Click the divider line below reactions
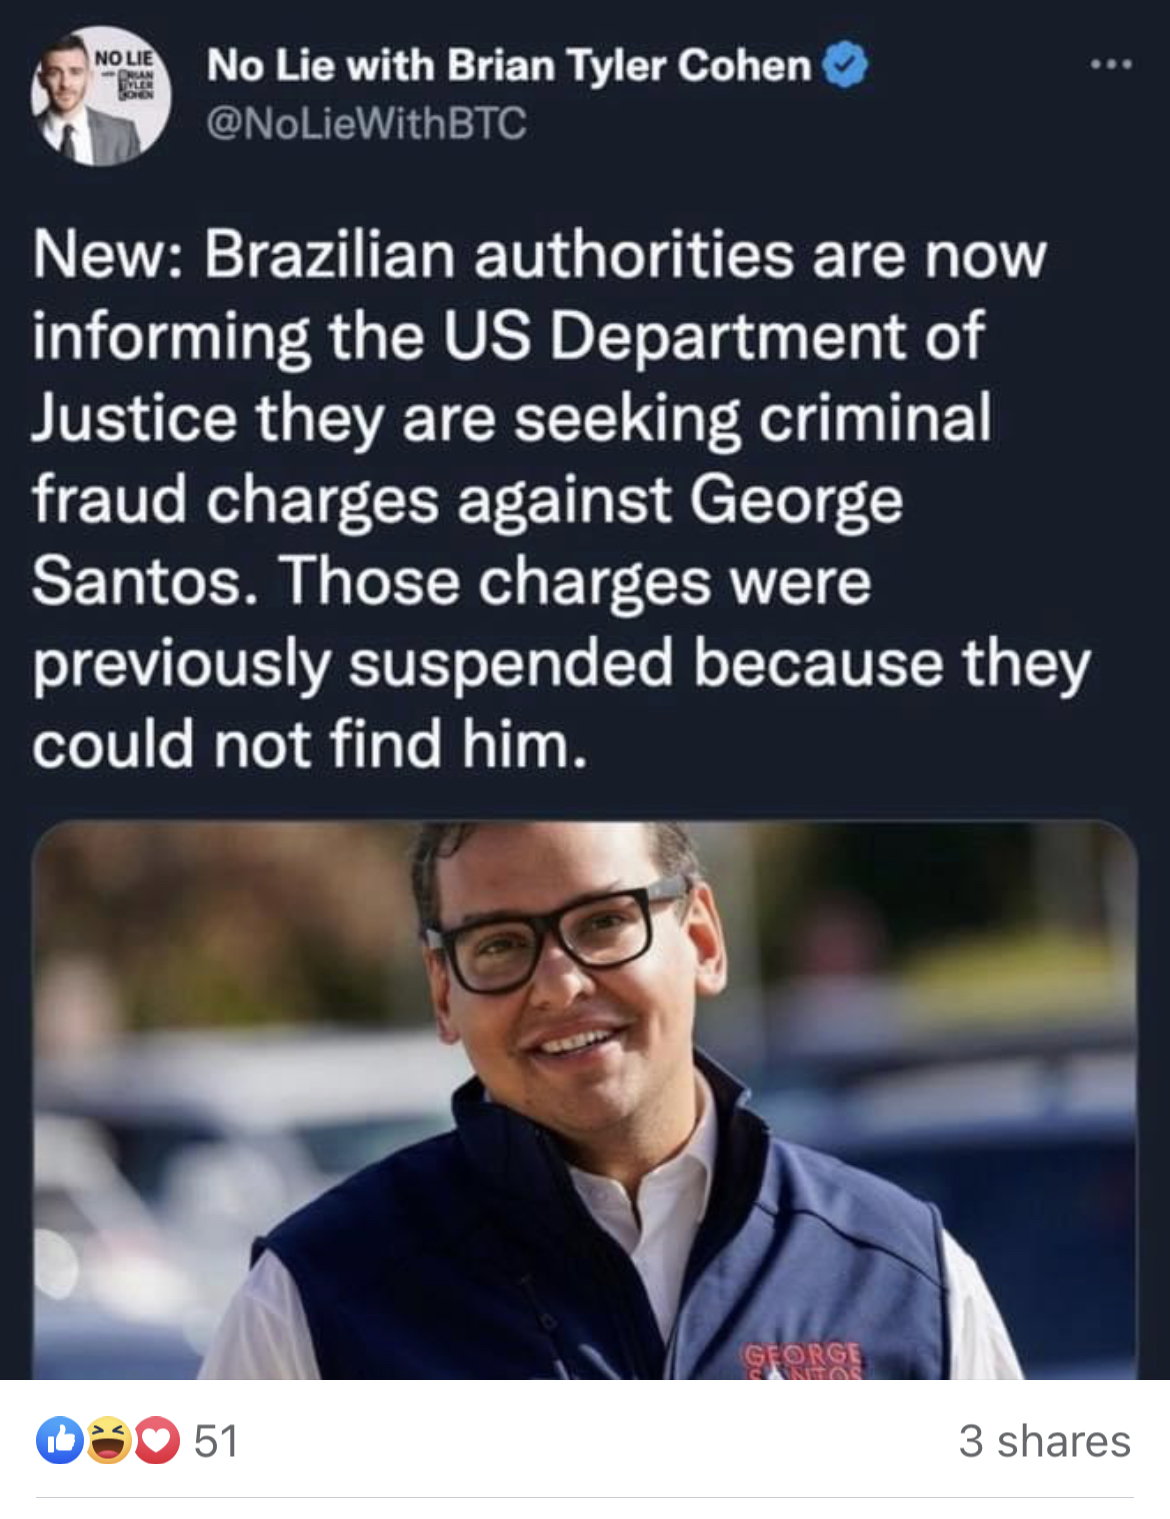The image size is (1170, 1519). pyautogui.click(x=585, y=1497)
